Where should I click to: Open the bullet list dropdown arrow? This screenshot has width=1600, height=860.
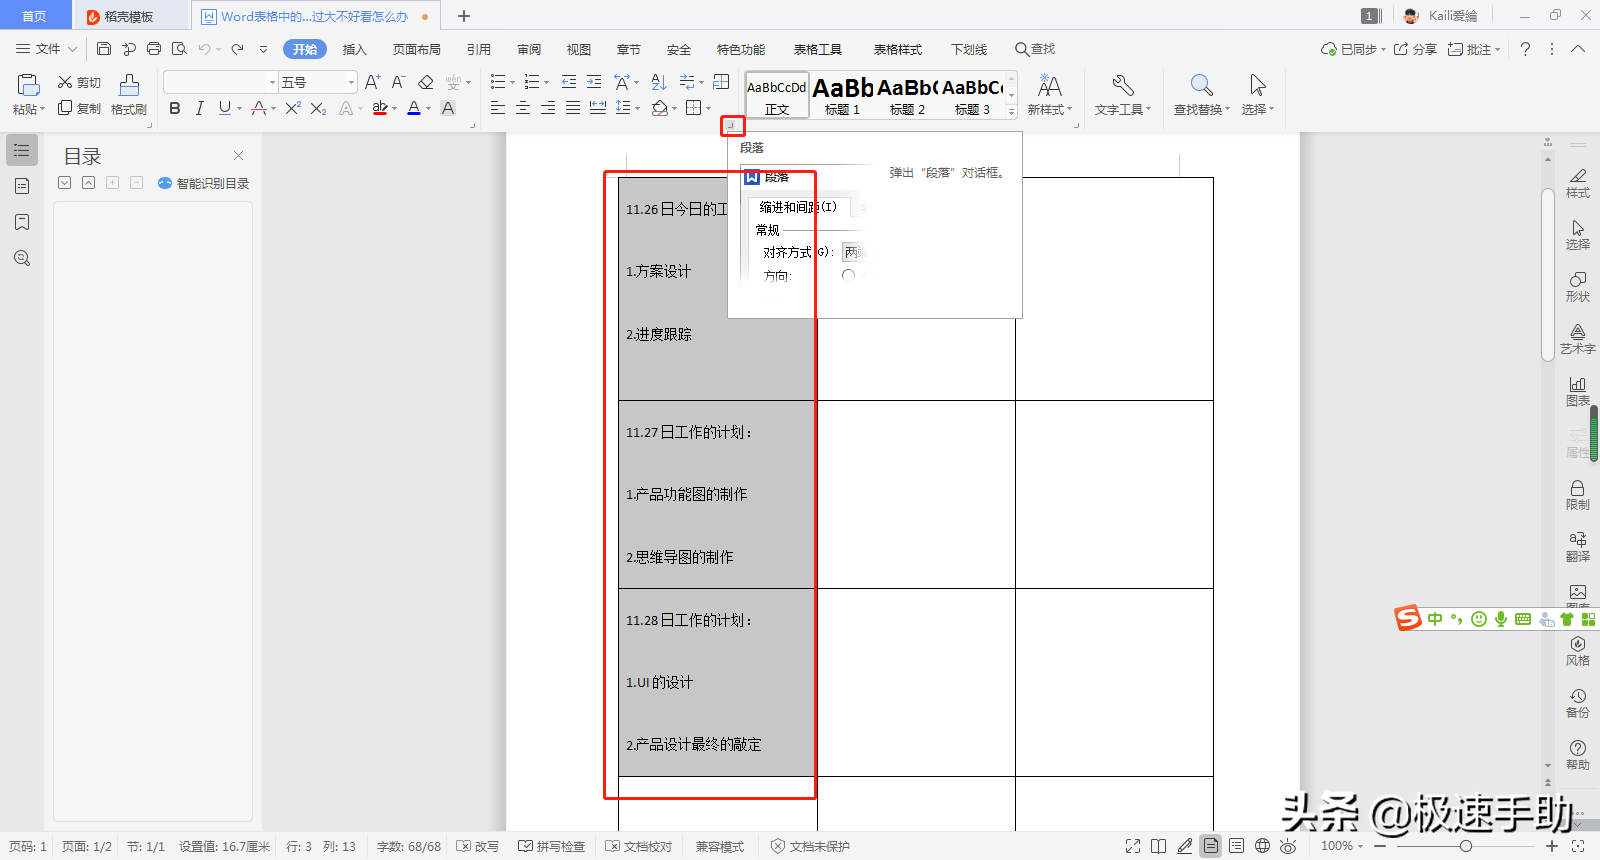tap(512, 83)
